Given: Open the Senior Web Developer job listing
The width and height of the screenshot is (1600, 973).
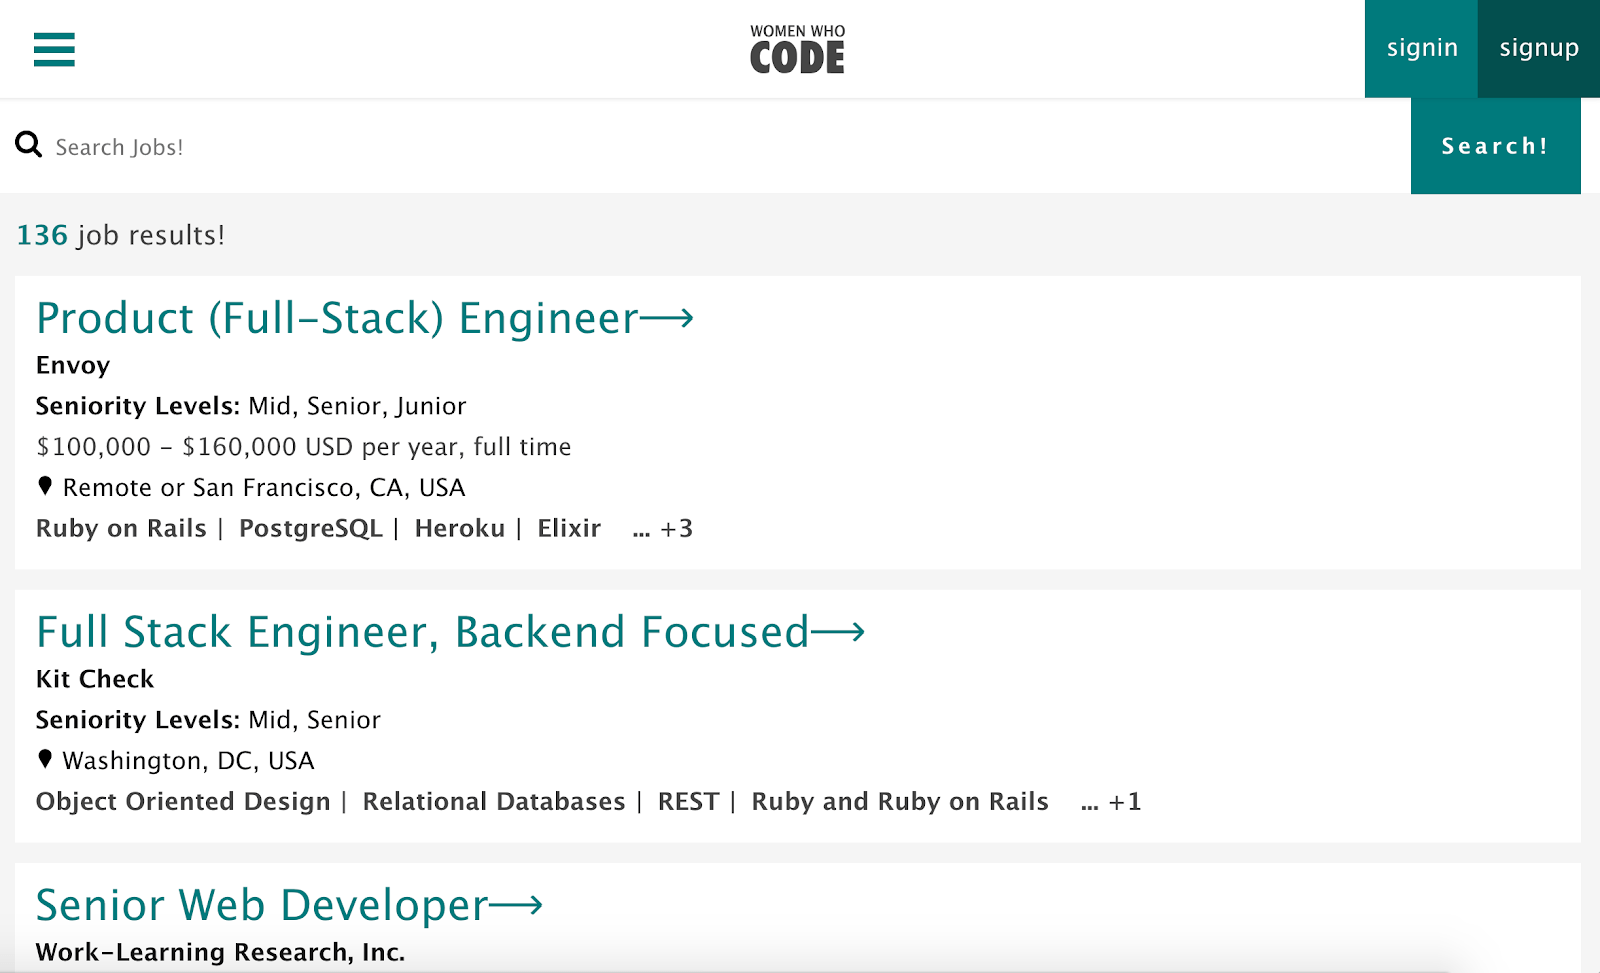Looking at the screenshot, I should [262, 906].
